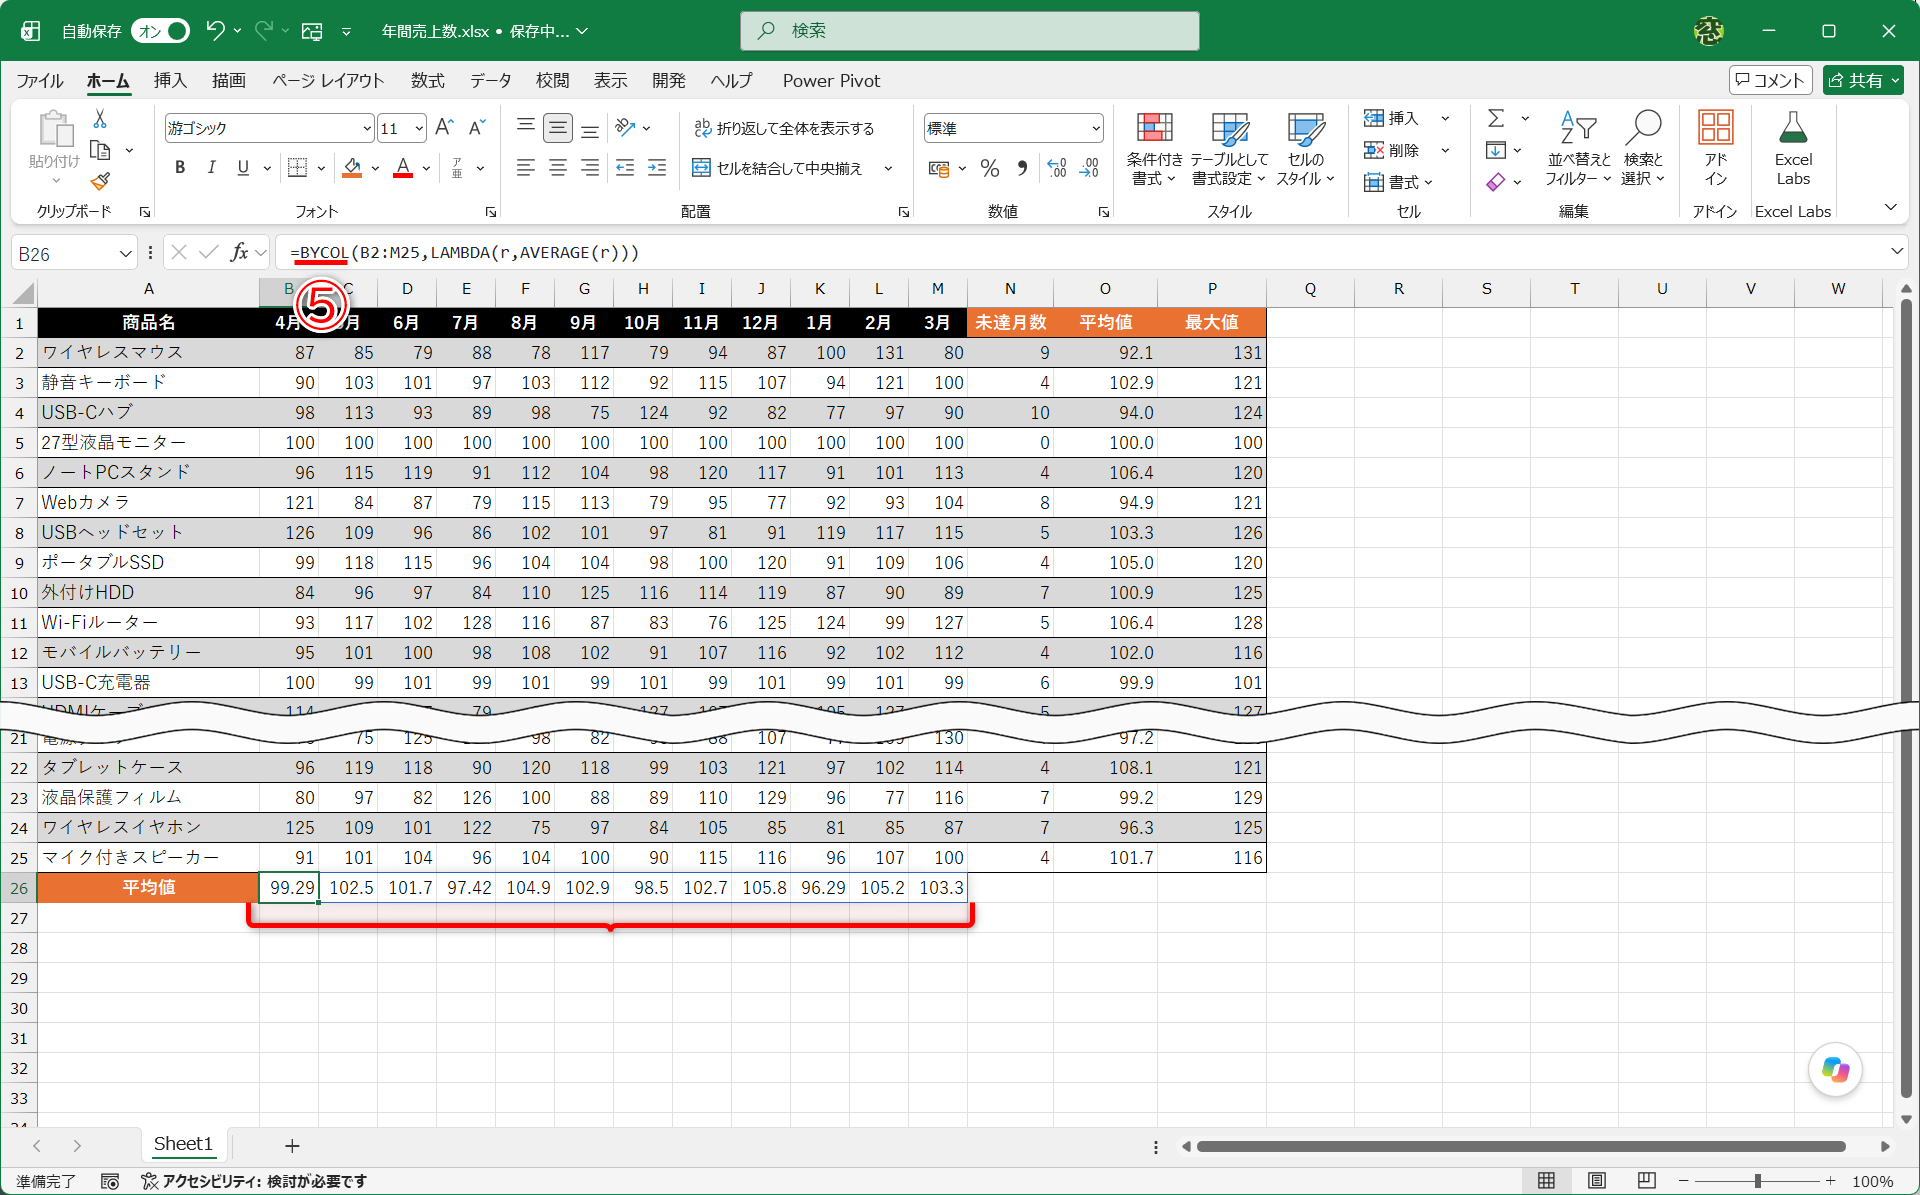Click the Cut scissors icon
This screenshot has height=1195, width=1920.
click(100, 119)
